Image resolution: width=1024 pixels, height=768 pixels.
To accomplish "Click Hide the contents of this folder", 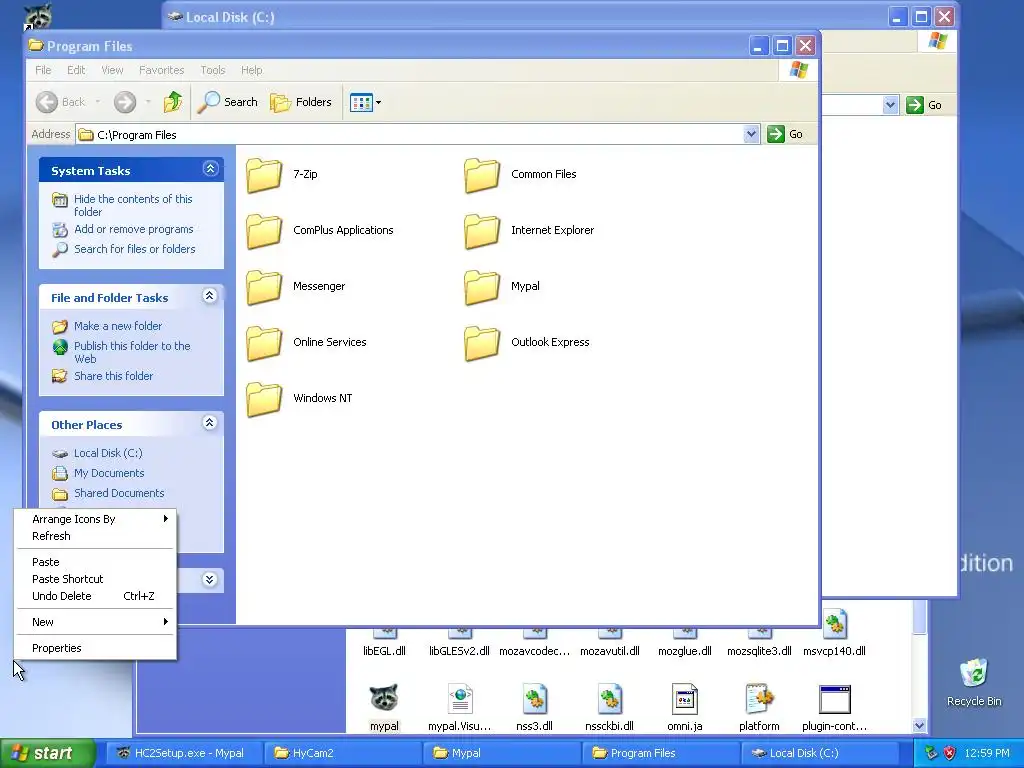I will tap(133, 205).
